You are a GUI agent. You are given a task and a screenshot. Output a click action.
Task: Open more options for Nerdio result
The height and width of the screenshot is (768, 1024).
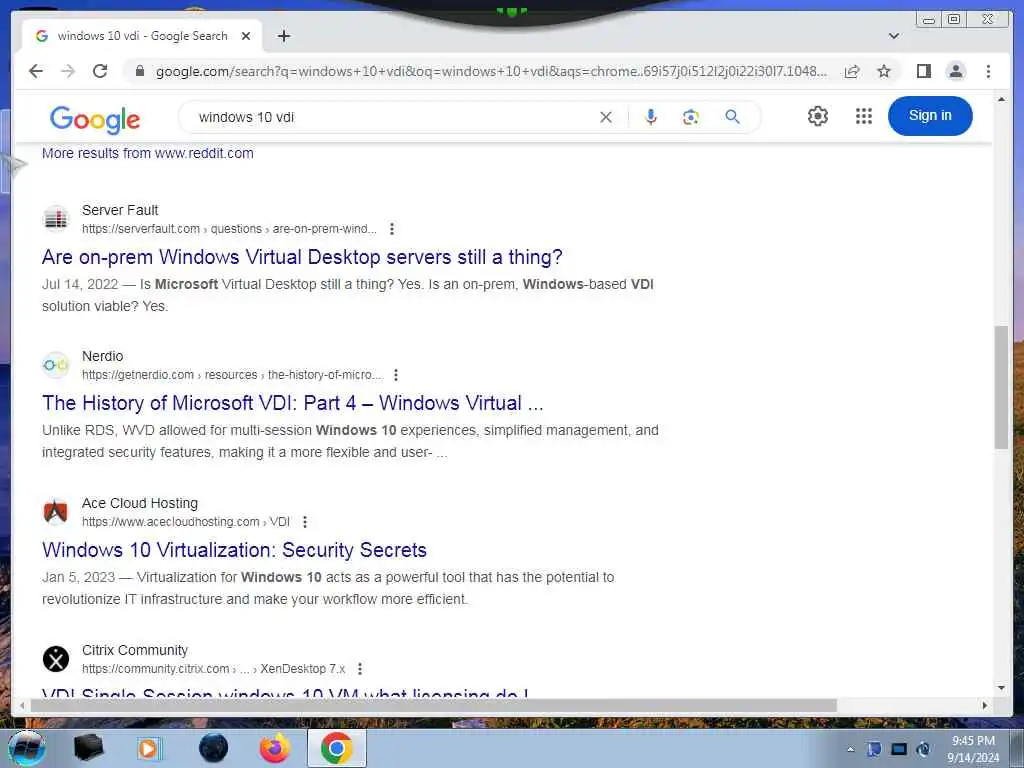[396, 375]
